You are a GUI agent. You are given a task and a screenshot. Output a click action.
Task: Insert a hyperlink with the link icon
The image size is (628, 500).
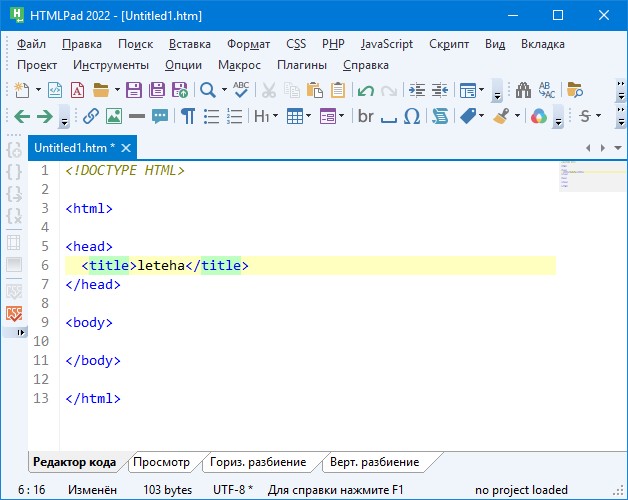[91, 116]
